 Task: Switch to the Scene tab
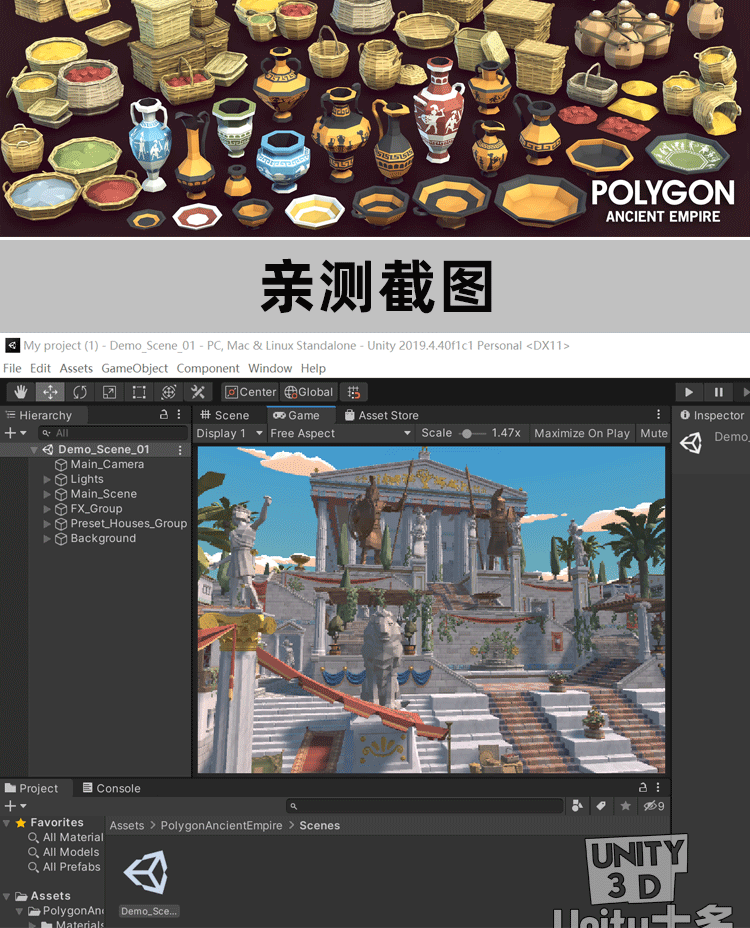click(x=225, y=415)
